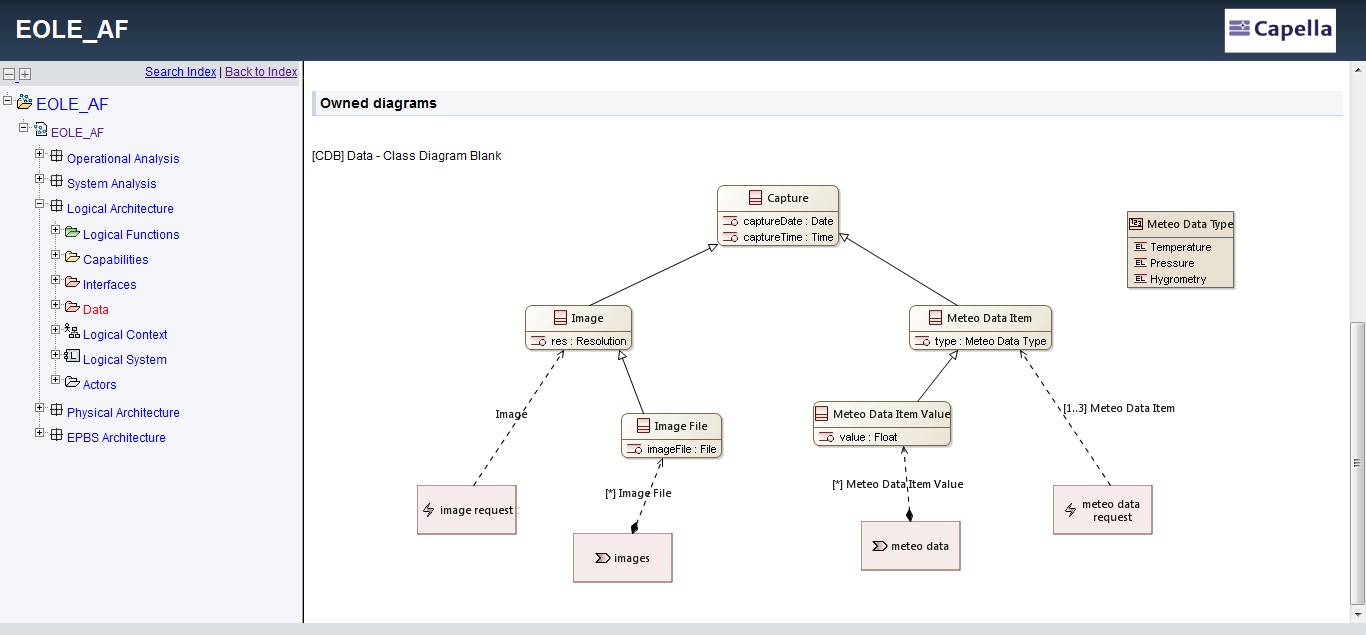Image resolution: width=1366 pixels, height=635 pixels.
Task: Click the res : Resolution attribute
Action: 579,341
